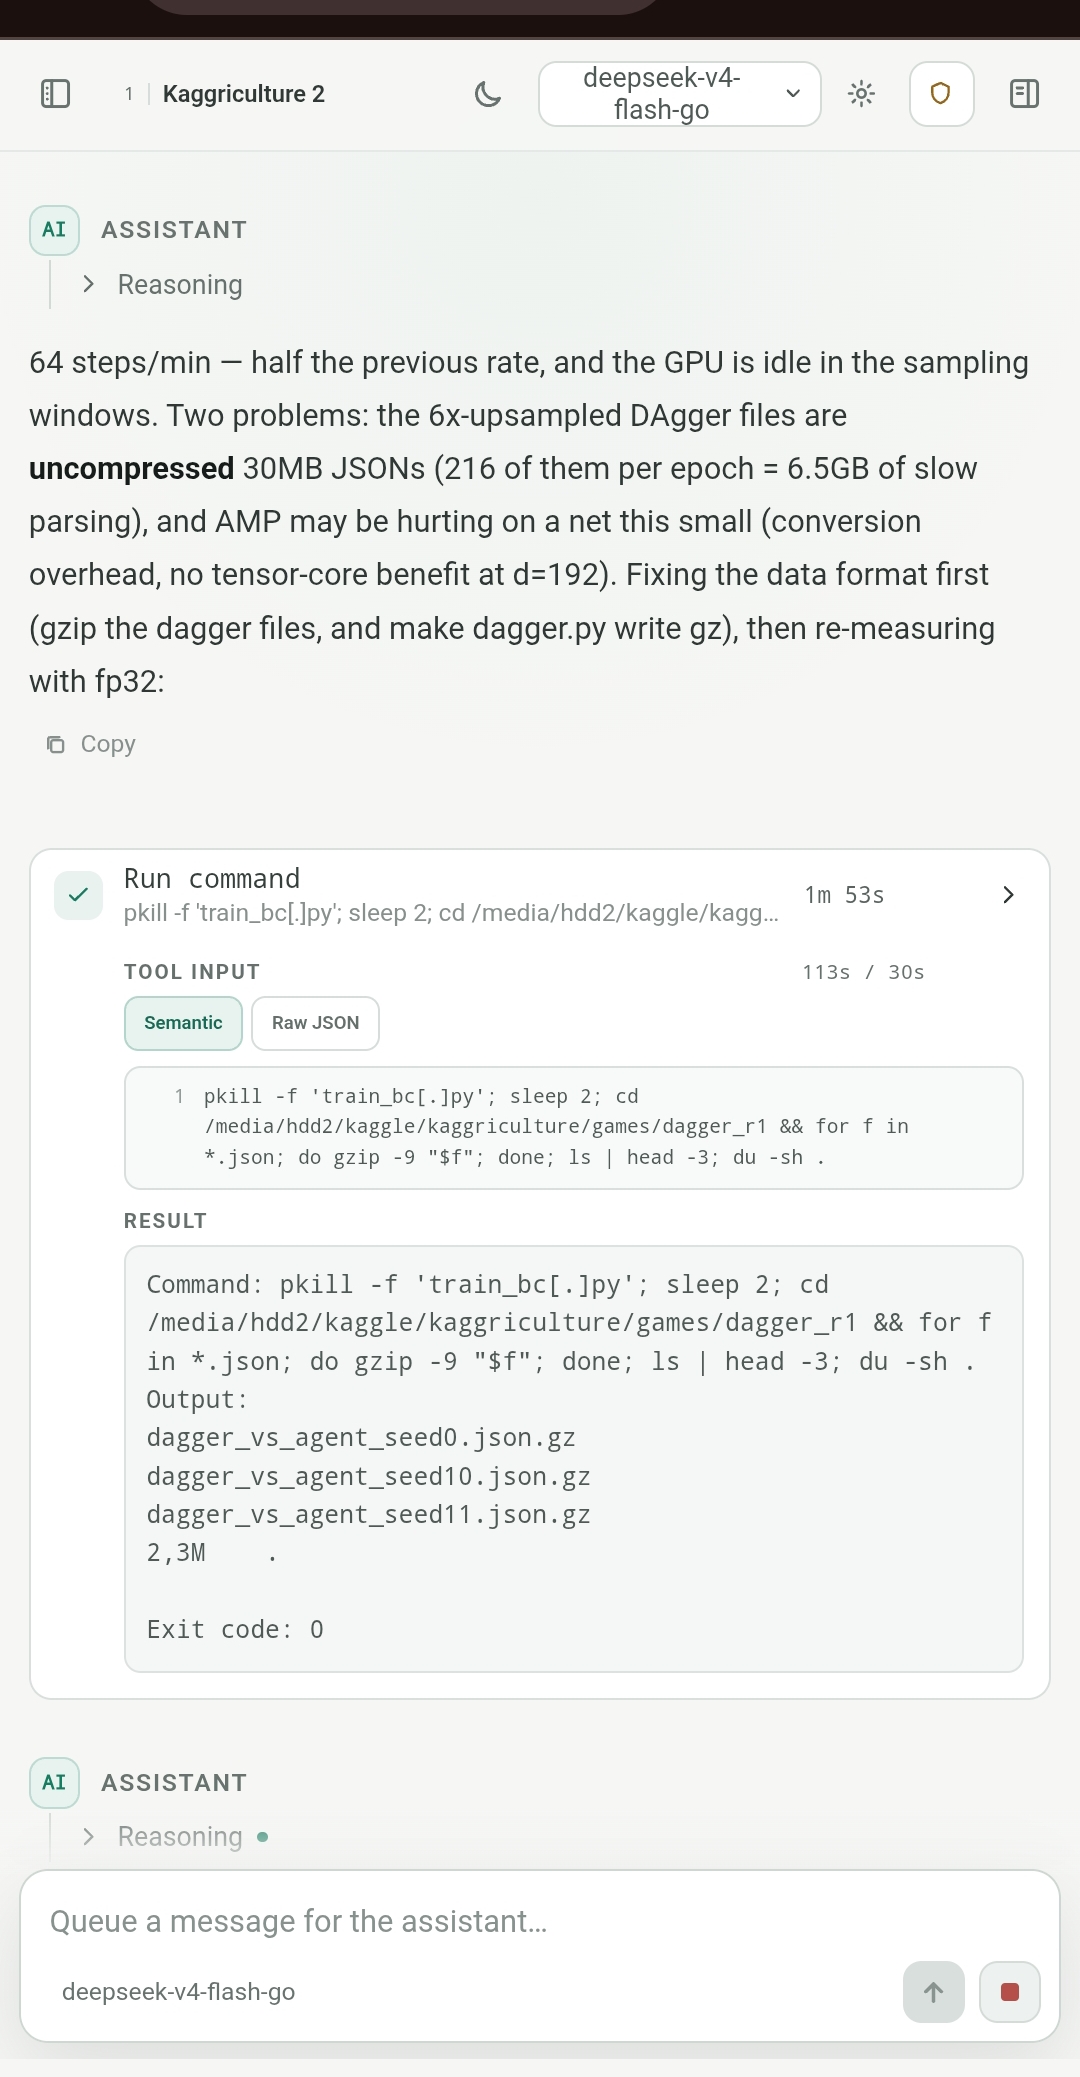The height and width of the screenshot is (2077, 1080).
Task: Expand the first Reasoning section
Action: [x=163, y=285]
